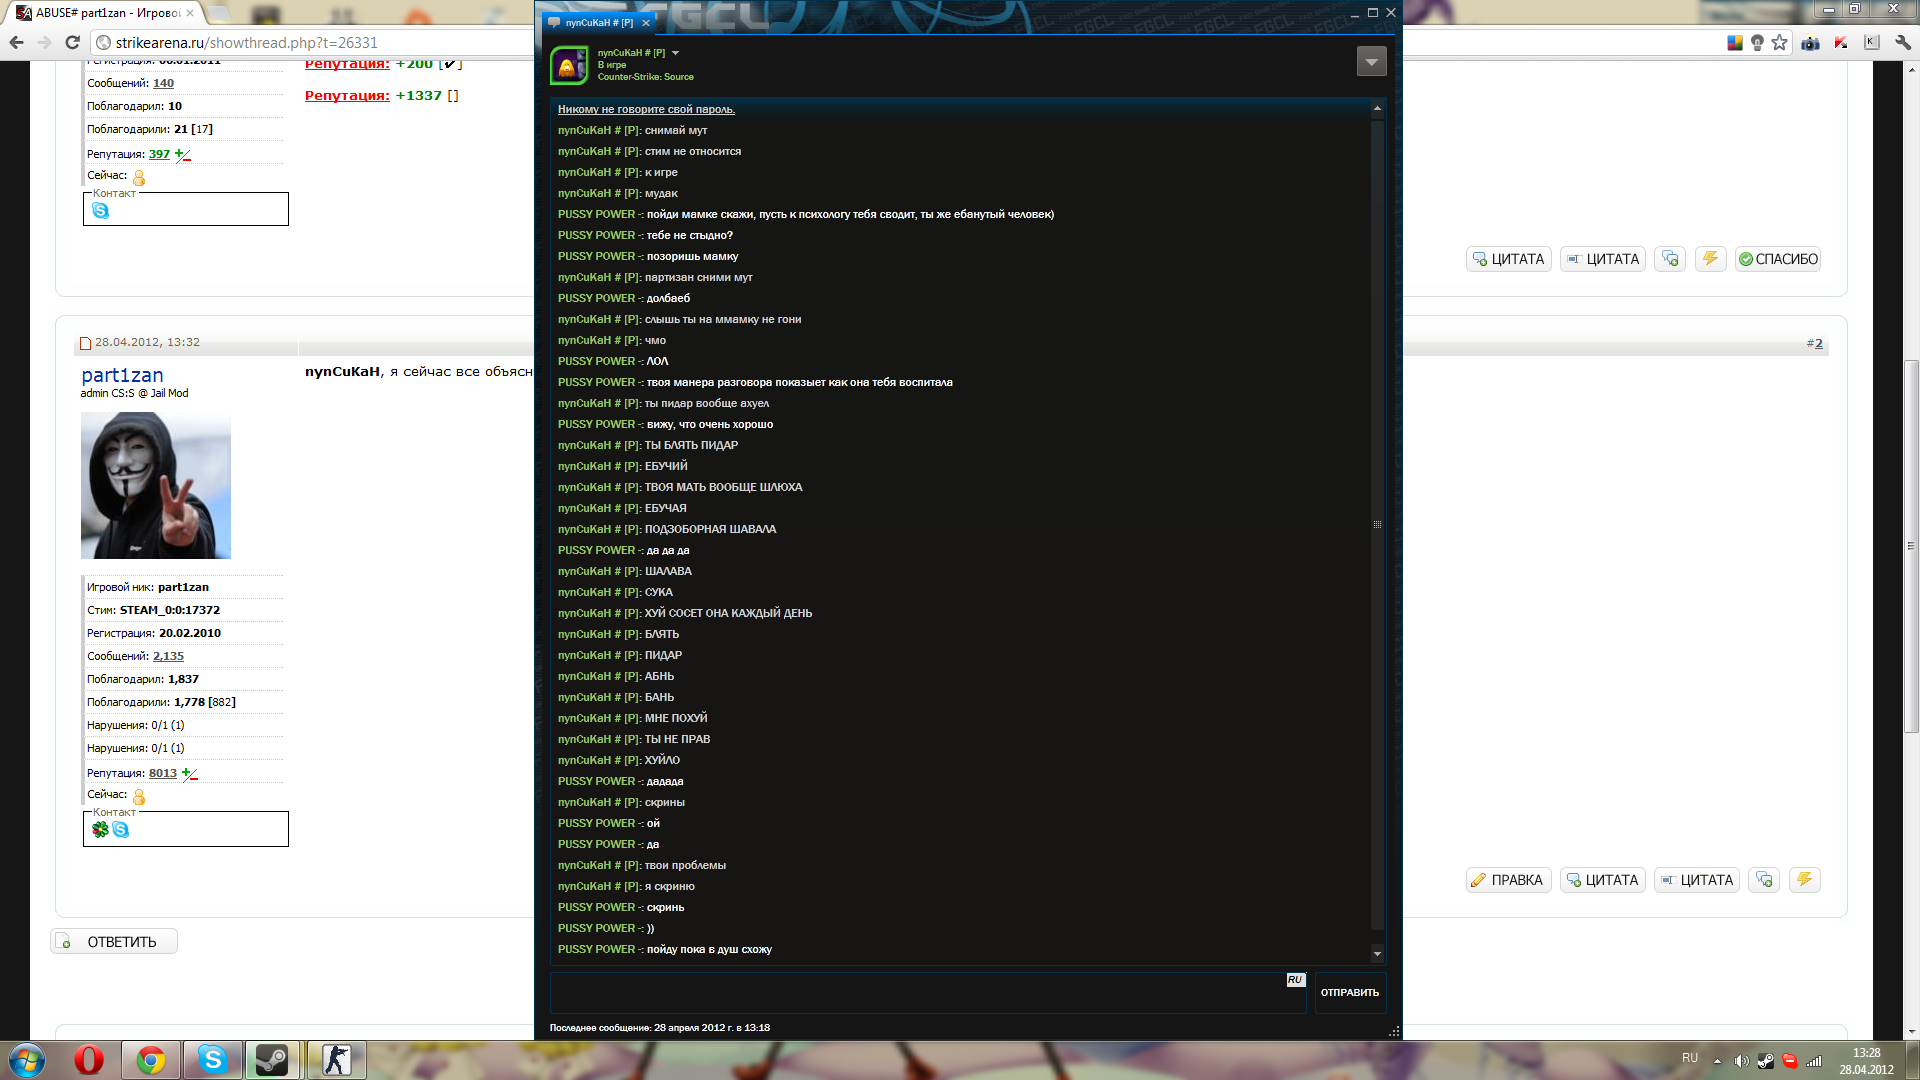Click the browser page vertical scrollbar thumb

(x=1911, y=546)
